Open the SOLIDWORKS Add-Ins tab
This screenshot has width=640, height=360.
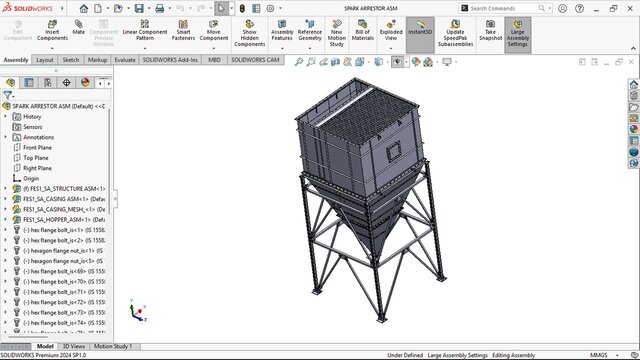[170, 60]
